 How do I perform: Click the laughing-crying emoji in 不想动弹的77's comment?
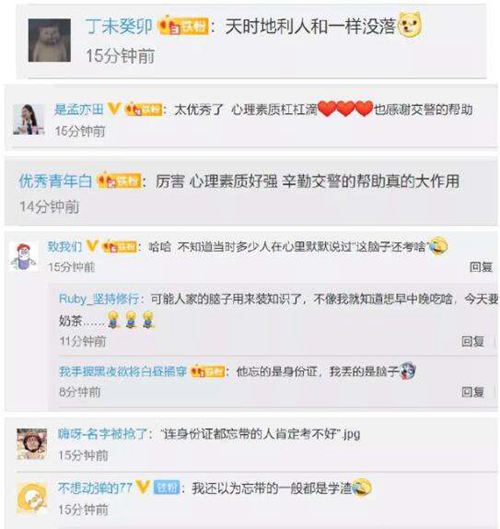361,488
